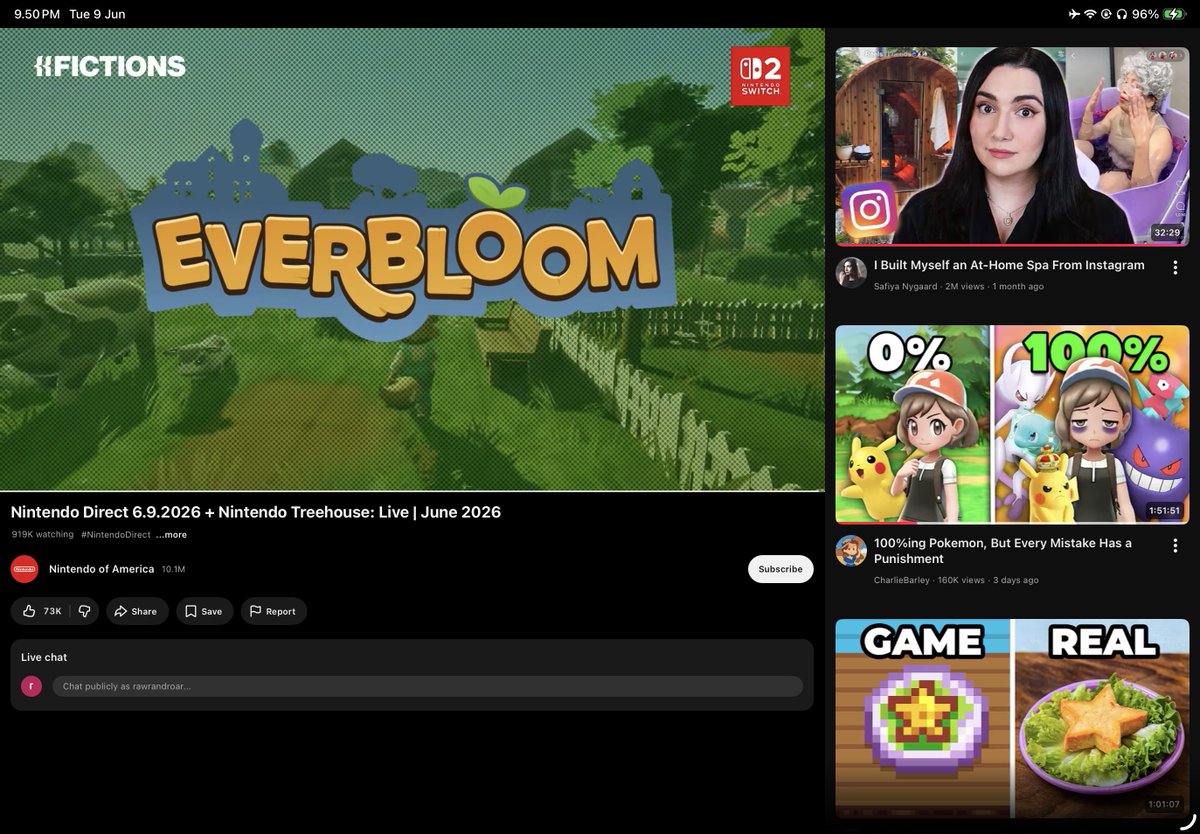Tap the 73K like count
The image size is (1200, 834).
(53, 611)
